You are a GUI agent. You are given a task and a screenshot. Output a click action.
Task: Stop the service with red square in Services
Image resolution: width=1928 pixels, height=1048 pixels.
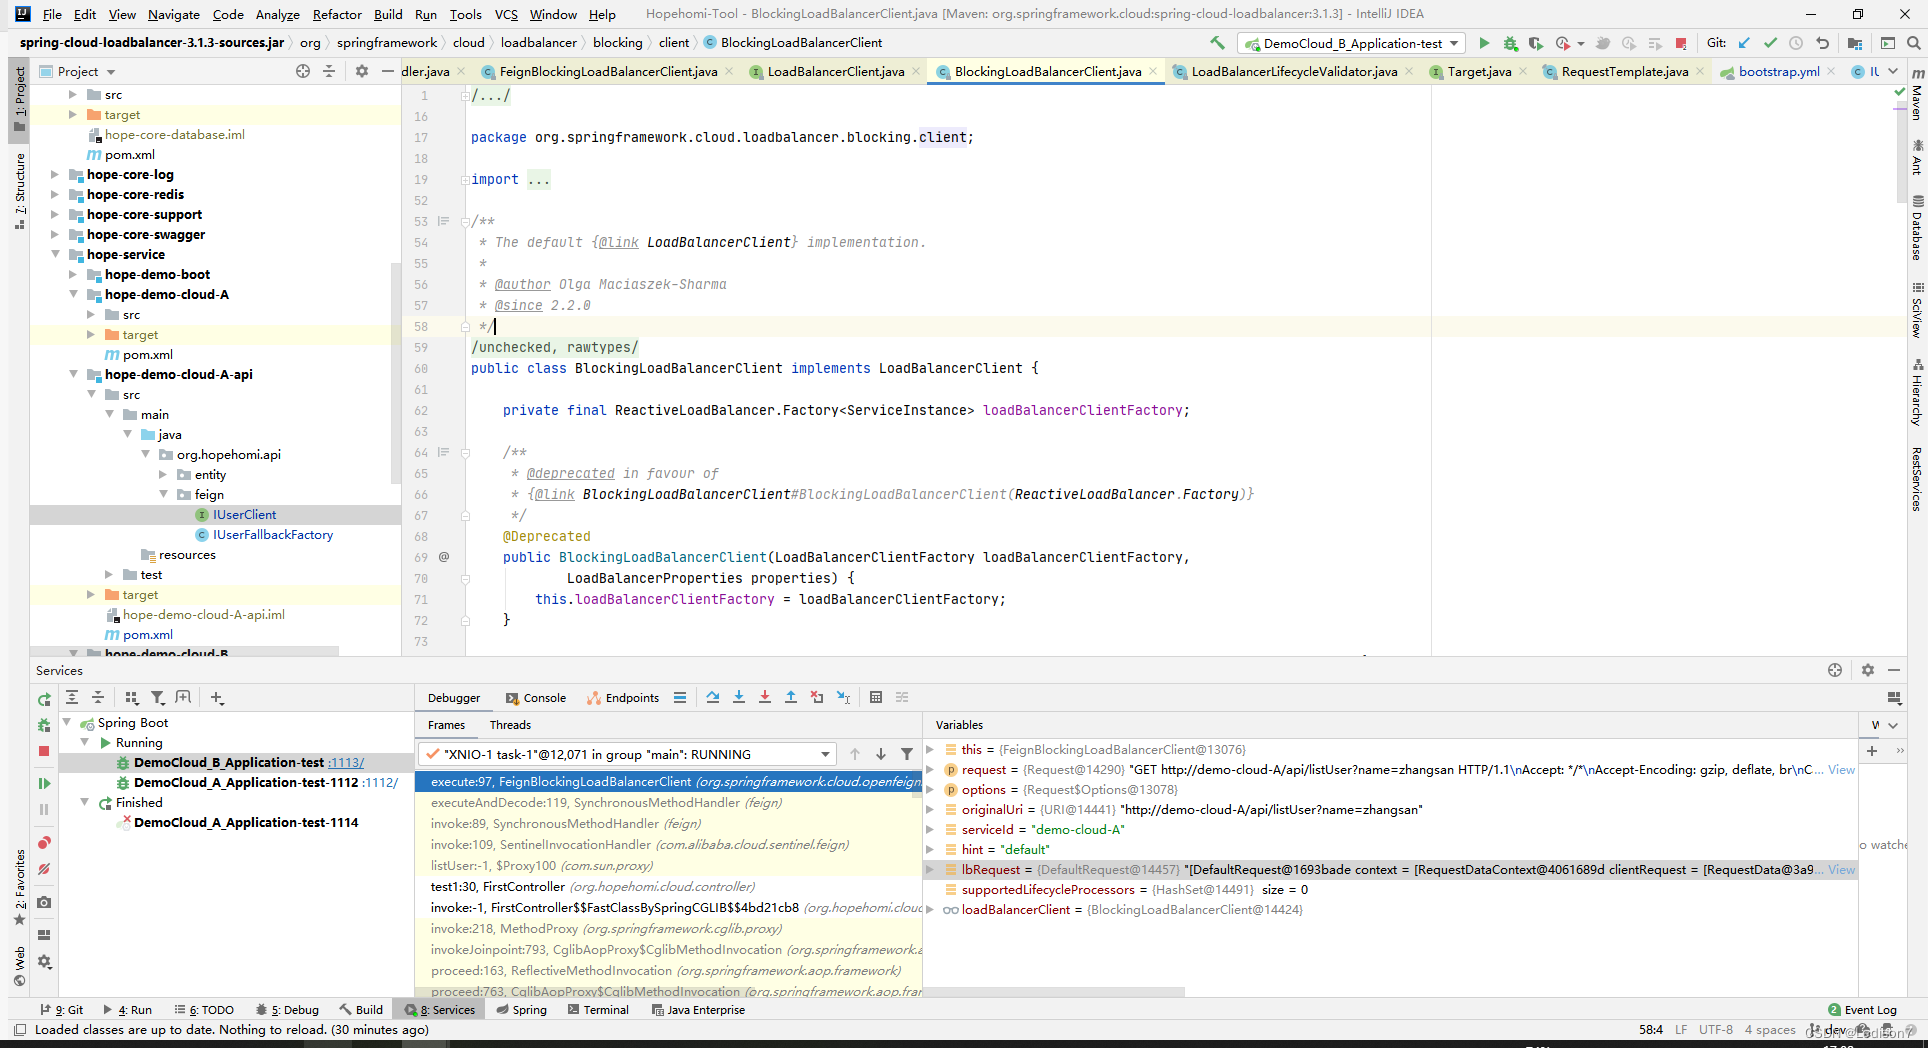coord(44,750)
